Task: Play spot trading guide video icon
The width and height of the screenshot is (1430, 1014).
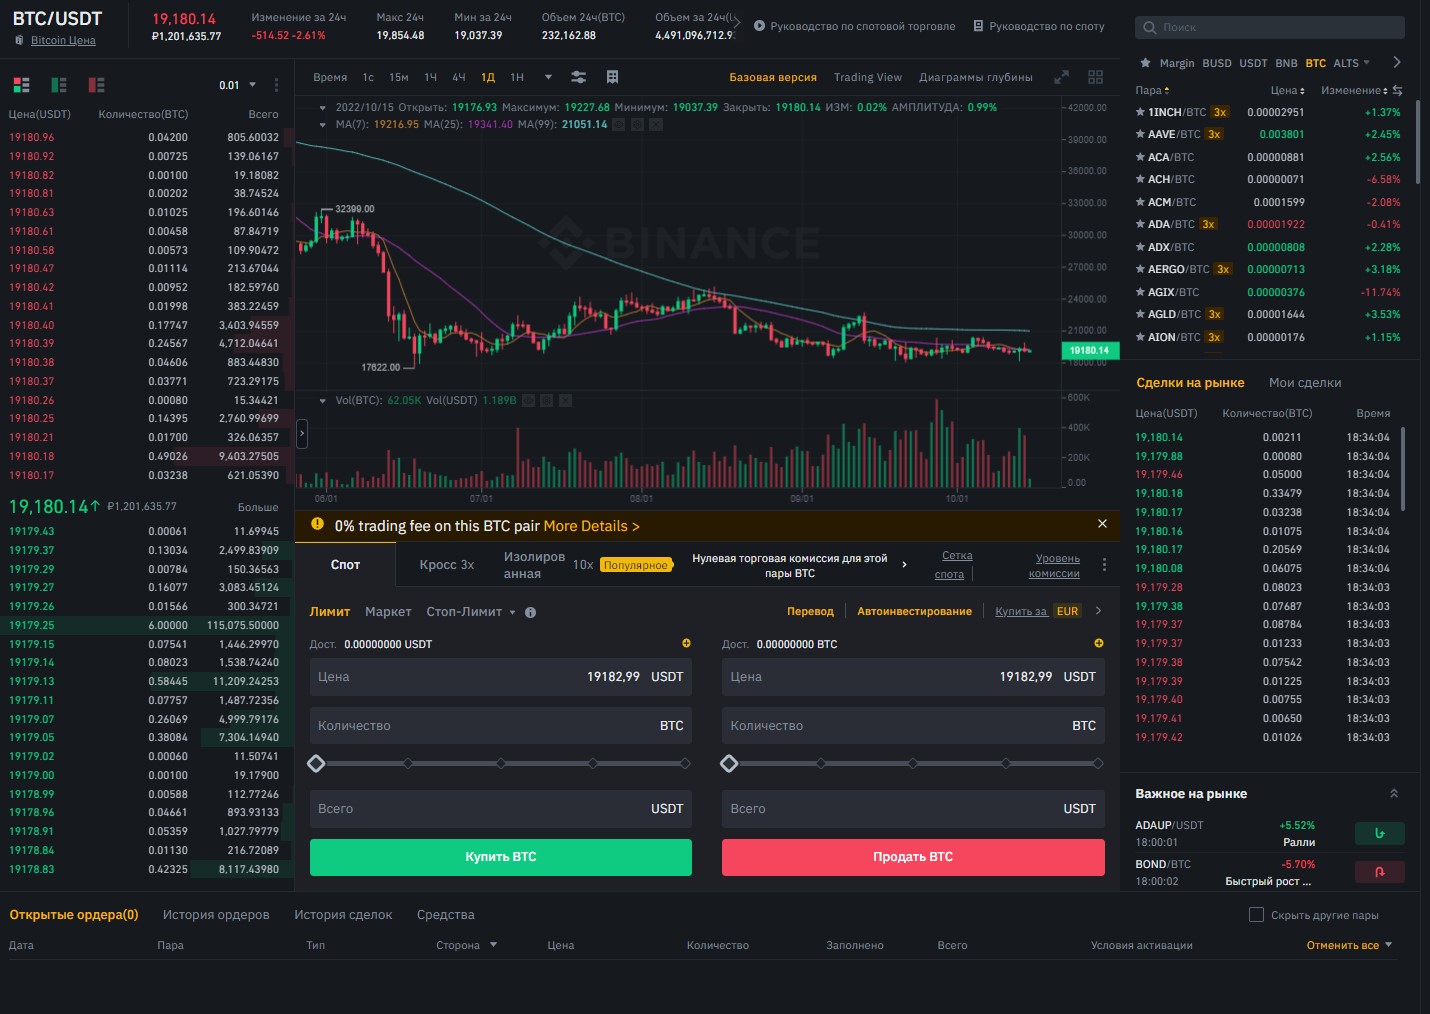Action: point(759,26)
